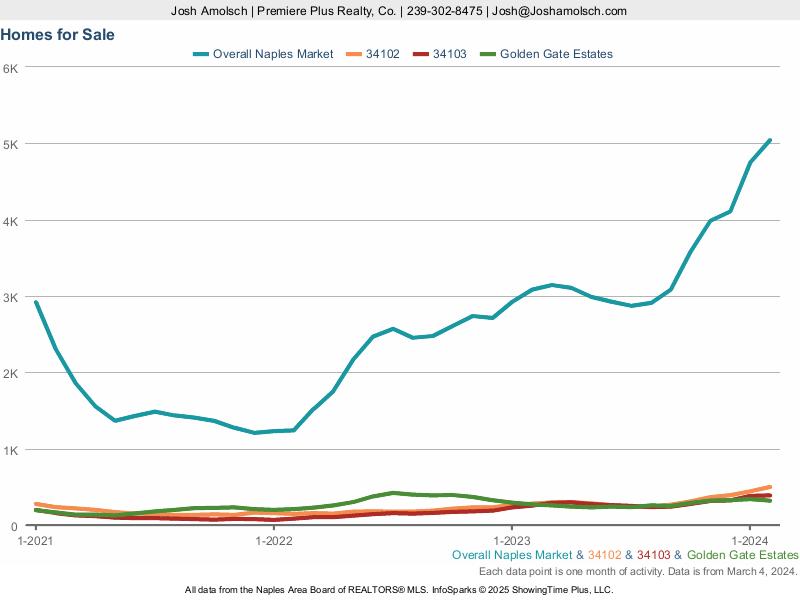Click the green Golden Gate Estates legend swatch

coord(488,54)
